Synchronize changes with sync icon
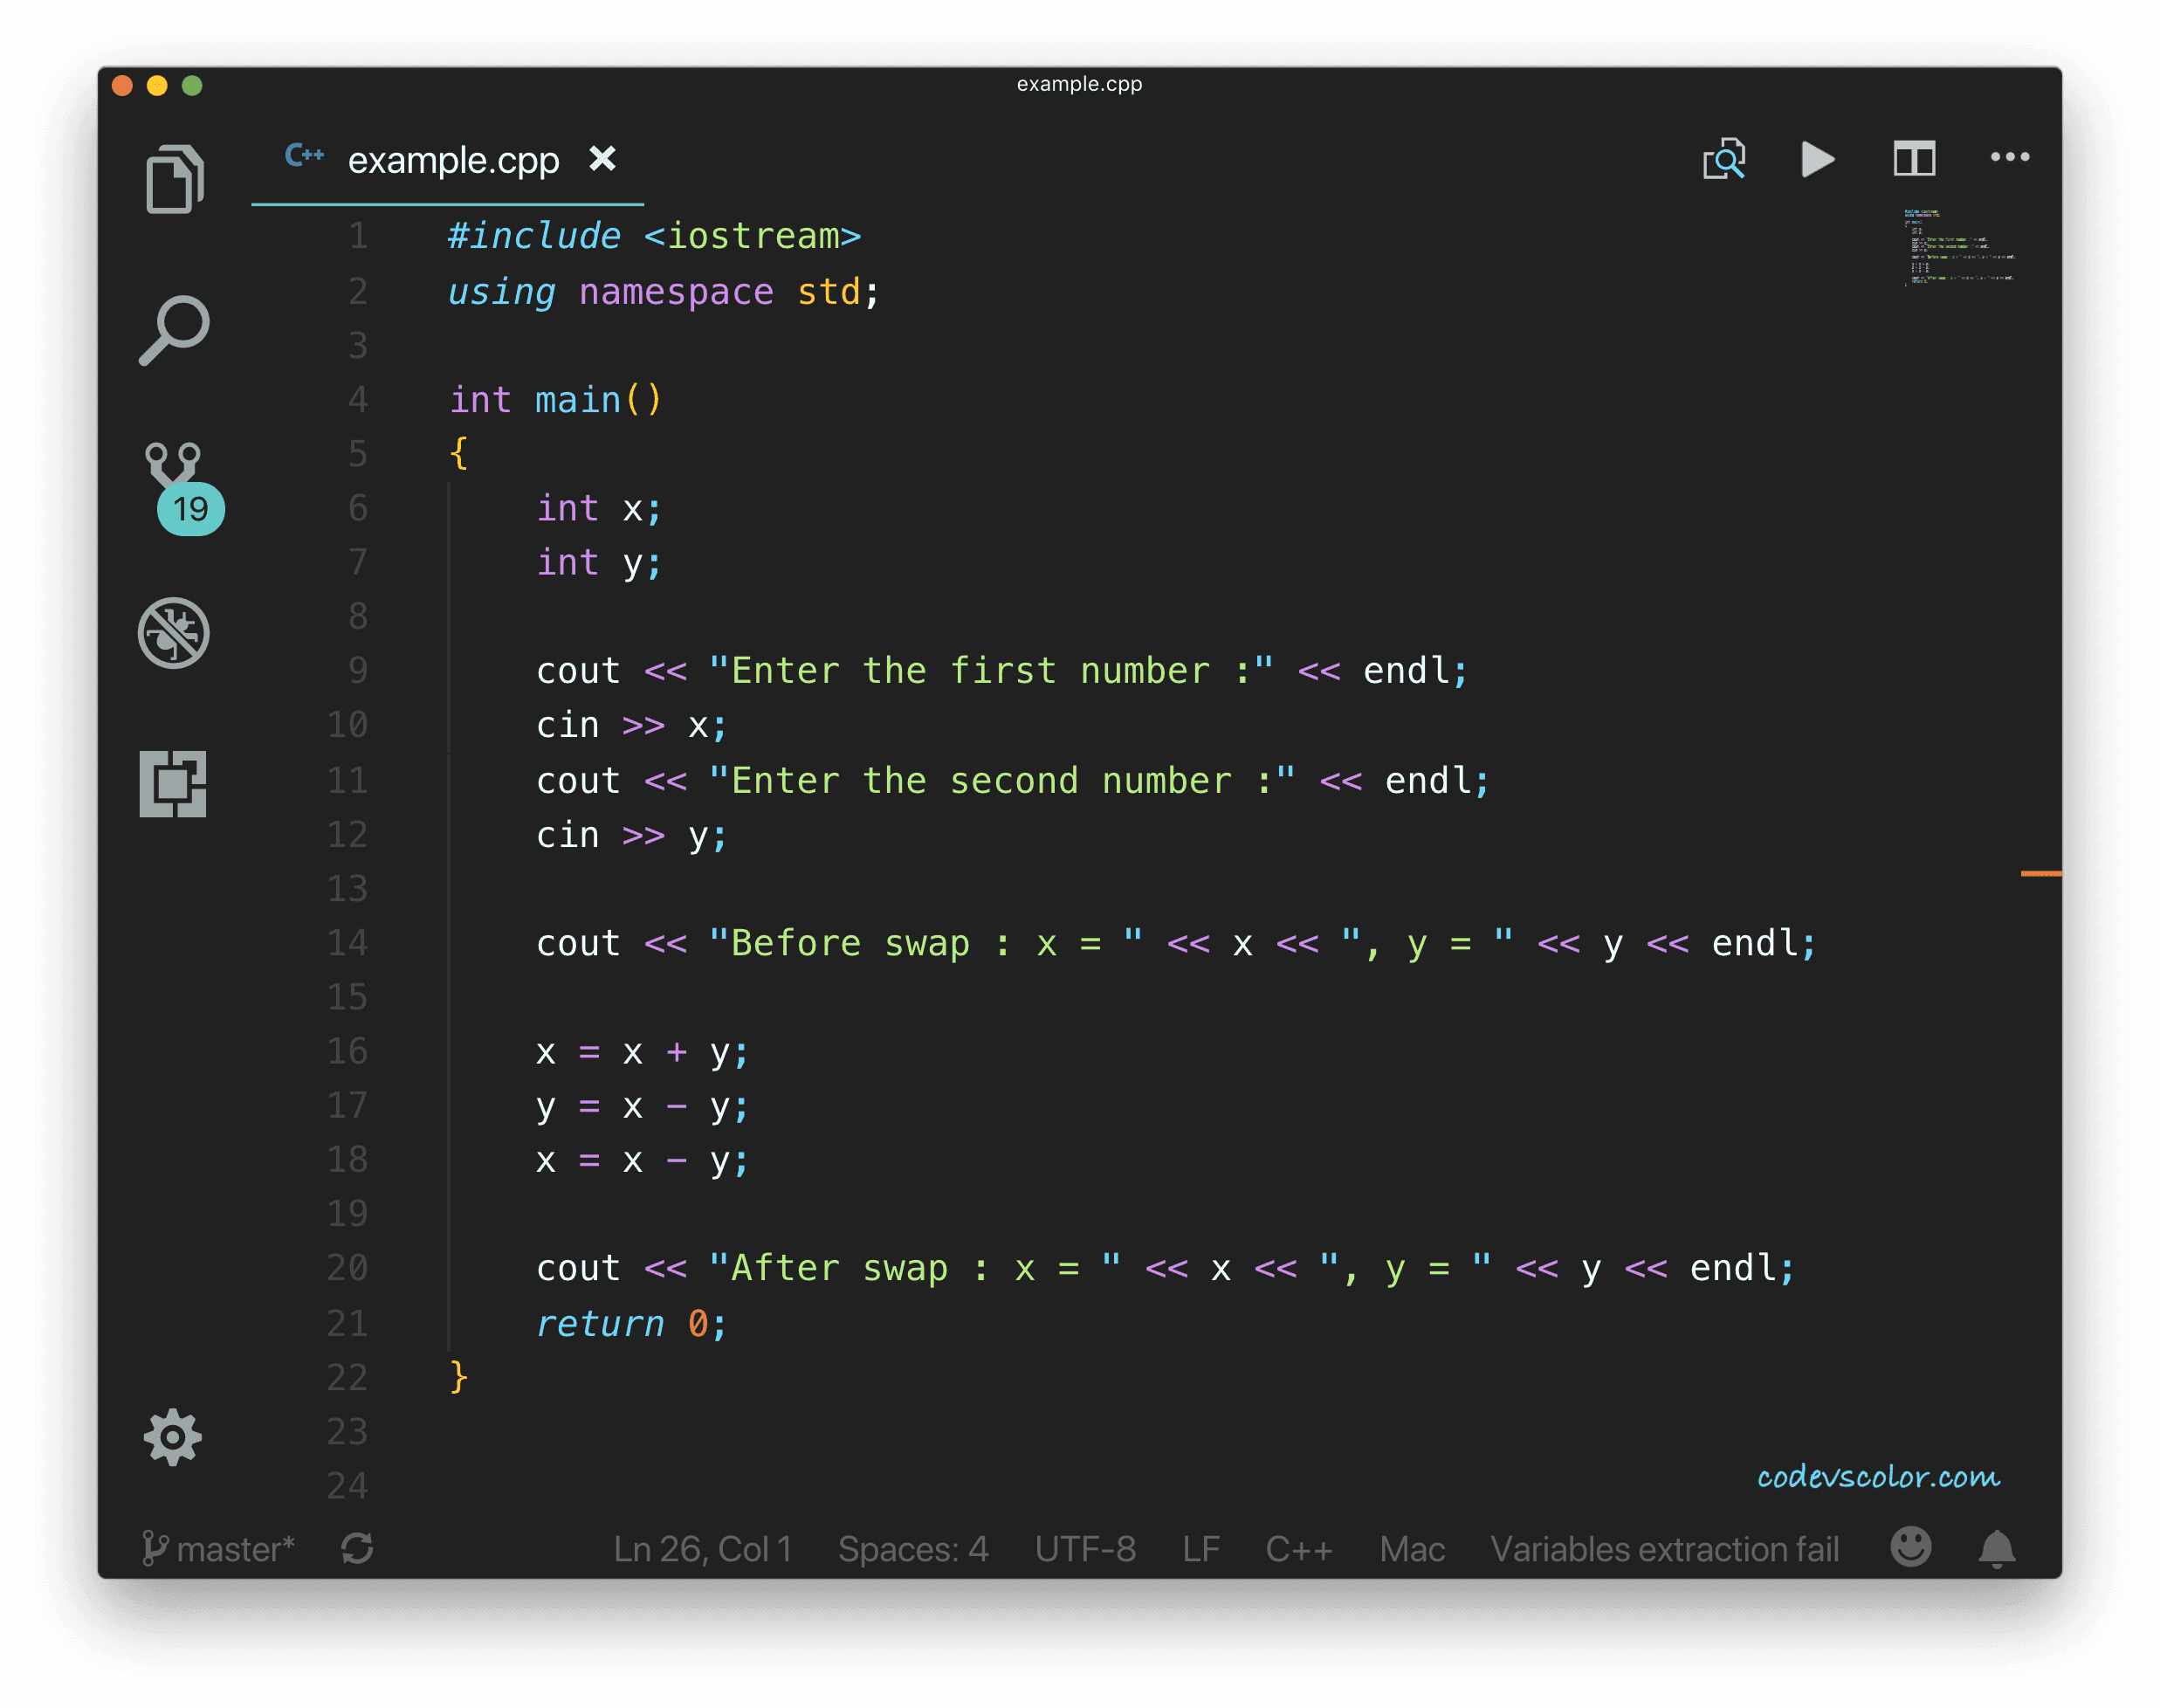Screen dimensions: 2160x1708 click(x=357, y=1549)
